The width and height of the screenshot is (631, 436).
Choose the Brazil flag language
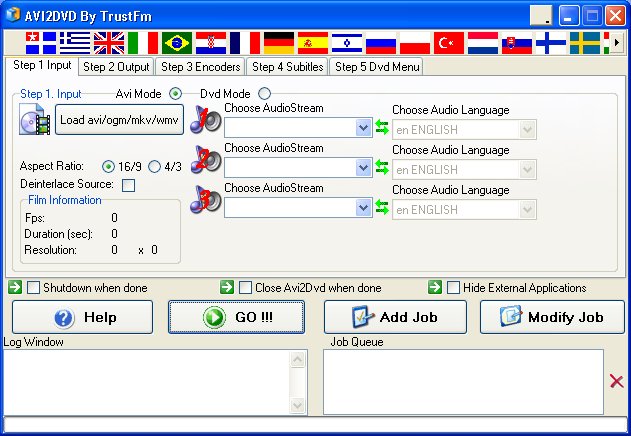click(x=177, y=42)
